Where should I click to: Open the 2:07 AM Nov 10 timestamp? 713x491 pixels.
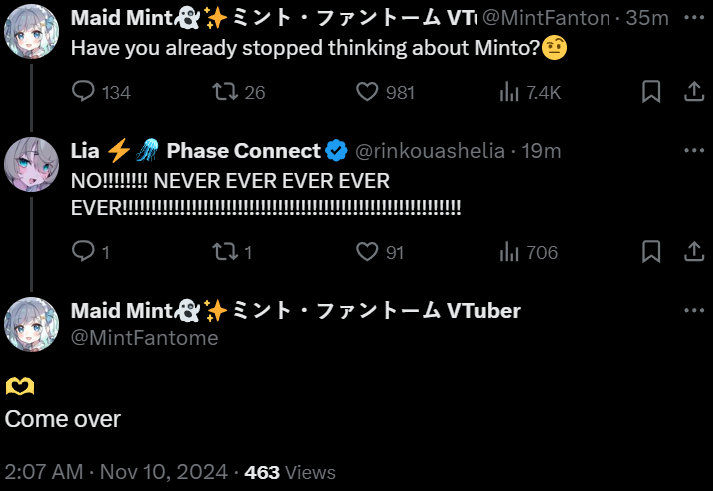pyautogui.click(x=117, y=472)
